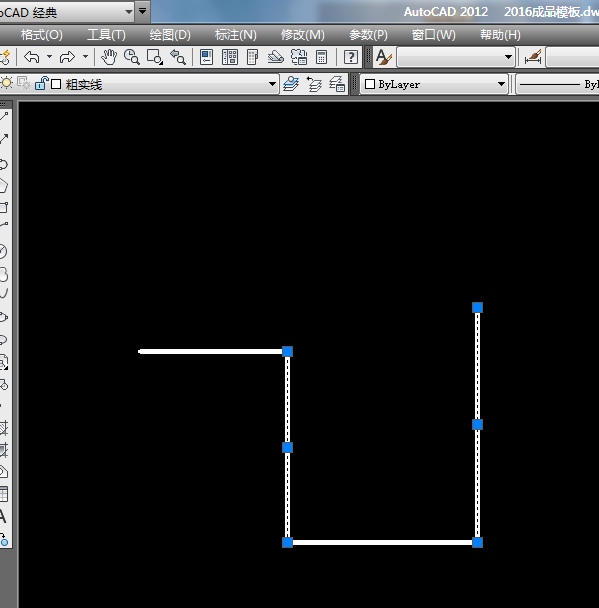Open the Sheet Set Manager icon

click(276, 57)
